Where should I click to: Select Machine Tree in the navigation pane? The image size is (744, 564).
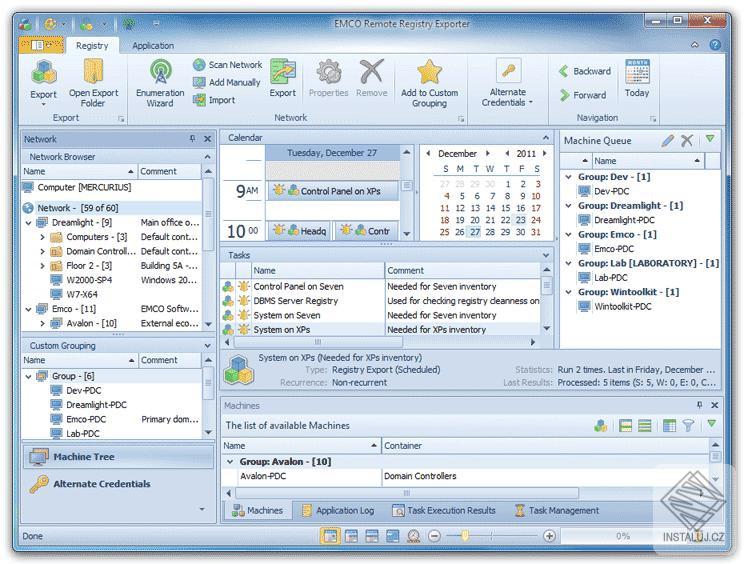pos(118,457)
